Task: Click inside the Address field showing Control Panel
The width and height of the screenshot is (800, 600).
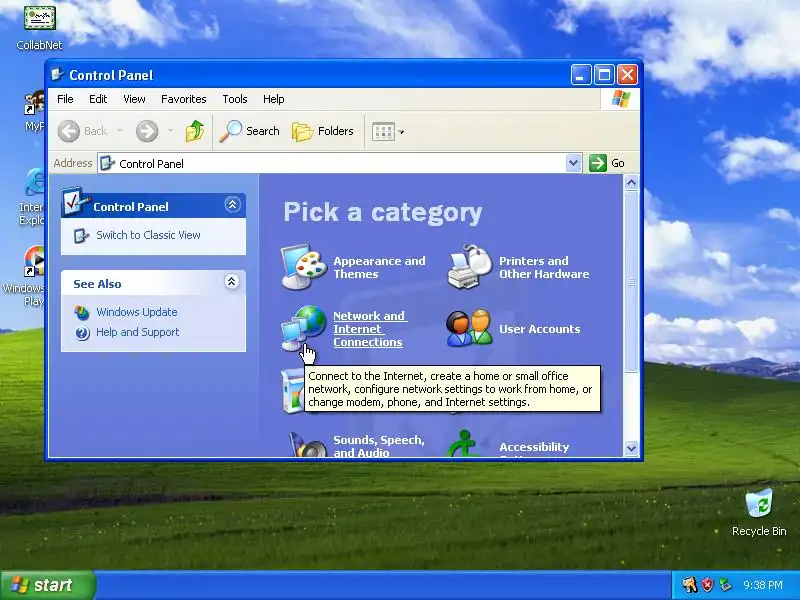Action: click(x=332, y=163)
